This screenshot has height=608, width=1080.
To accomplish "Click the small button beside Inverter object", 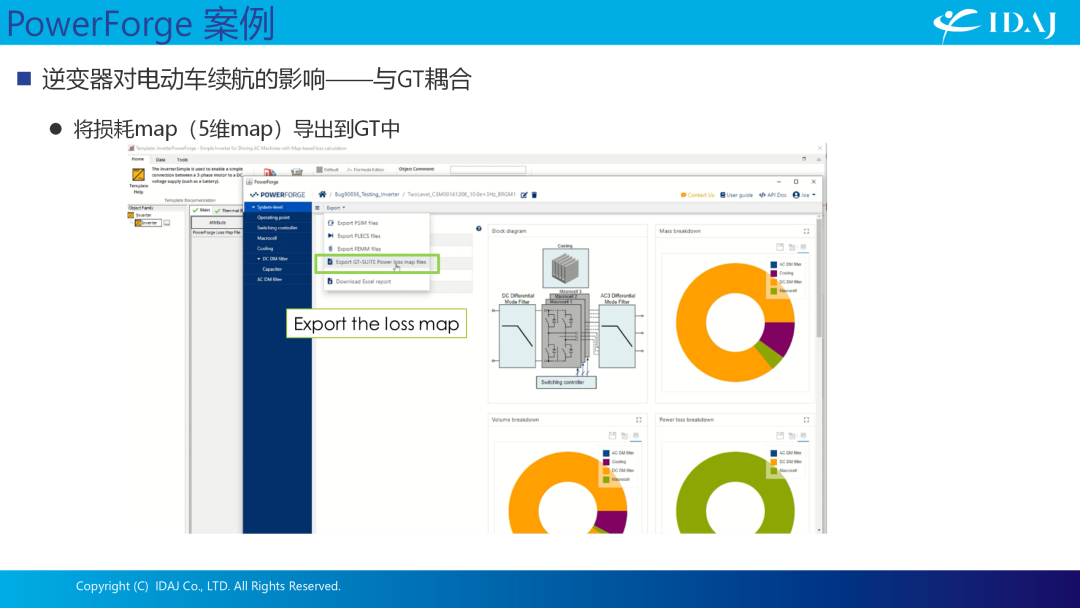I will tap(167, 222).
